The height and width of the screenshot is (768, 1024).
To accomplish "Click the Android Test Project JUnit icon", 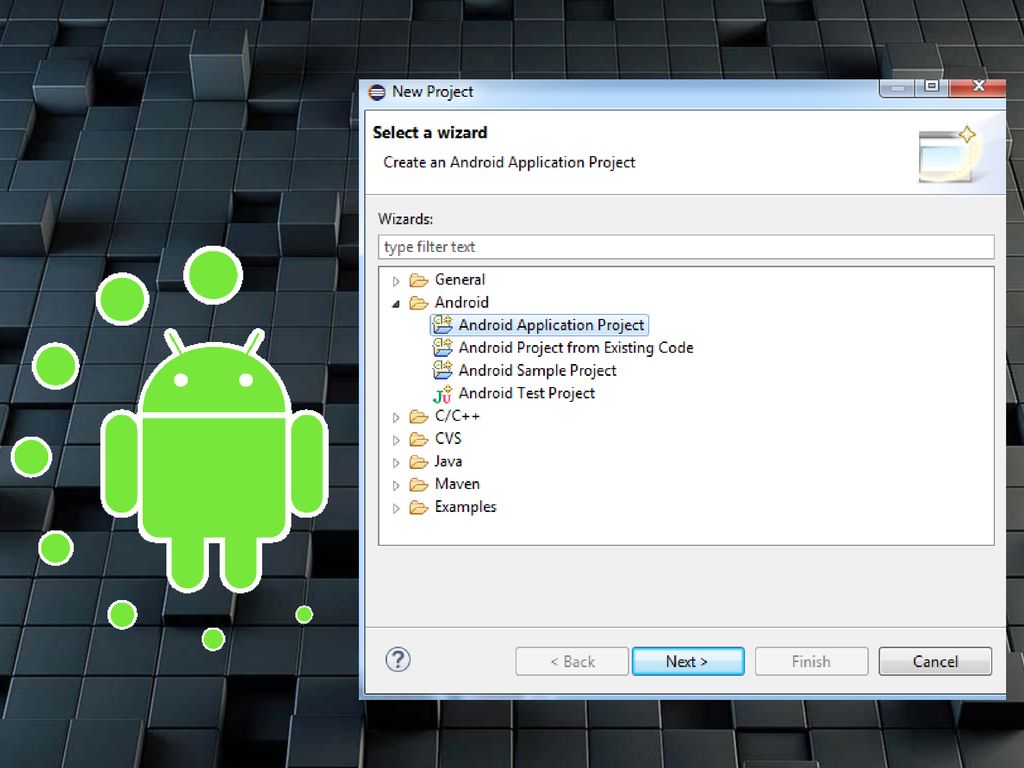I will (x=442, y=394).
